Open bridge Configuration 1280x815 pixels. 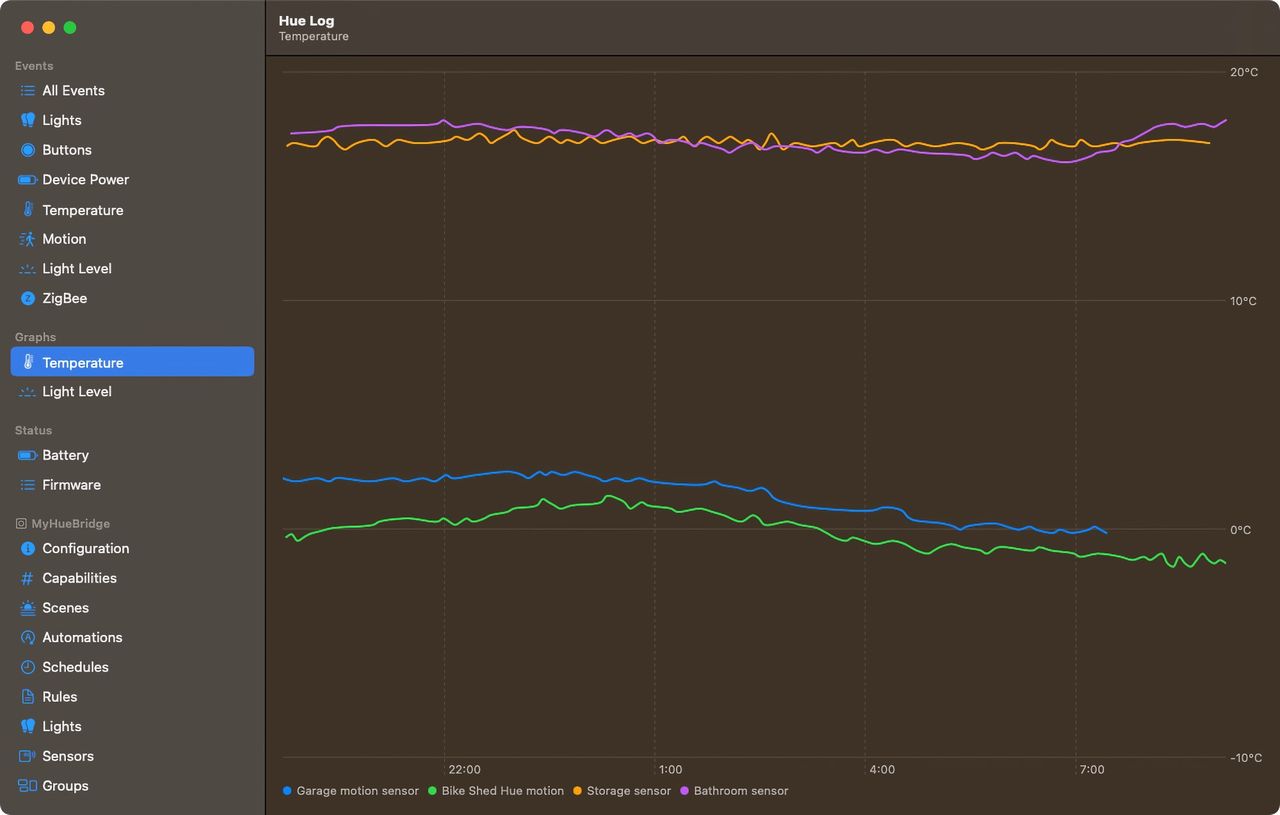coord(85,548)
